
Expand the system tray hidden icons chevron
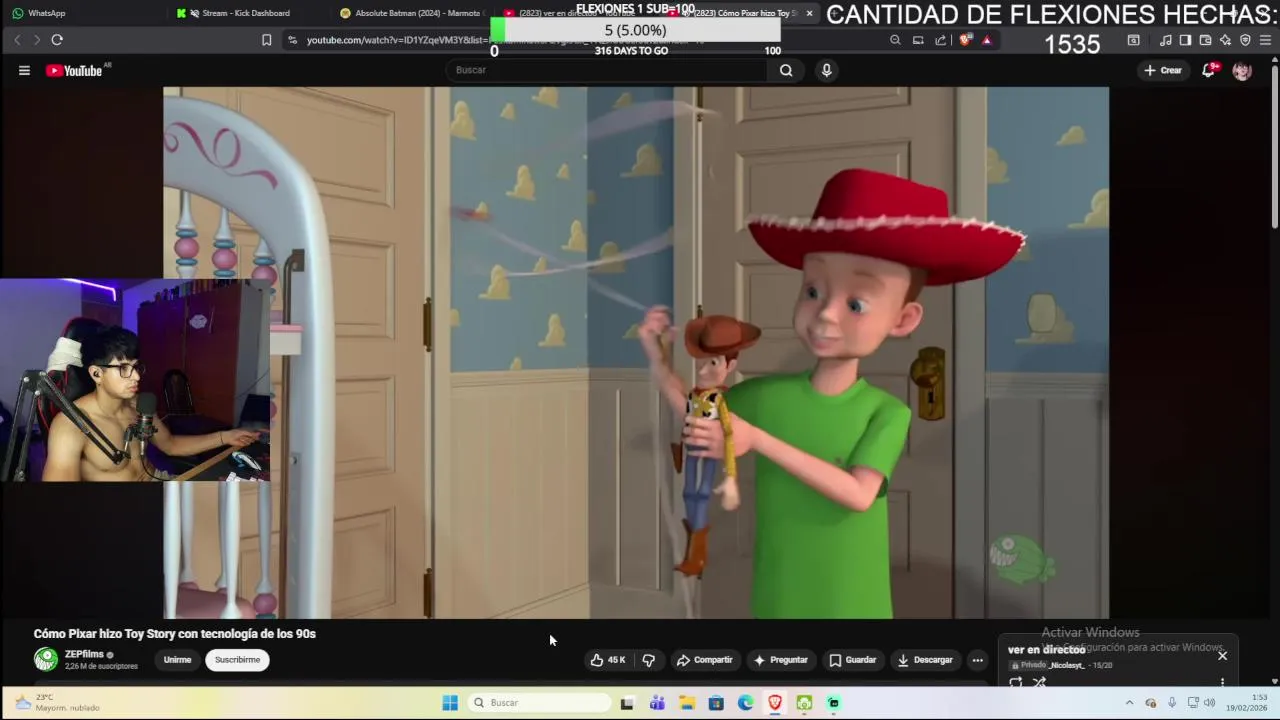pos(1129,703)
